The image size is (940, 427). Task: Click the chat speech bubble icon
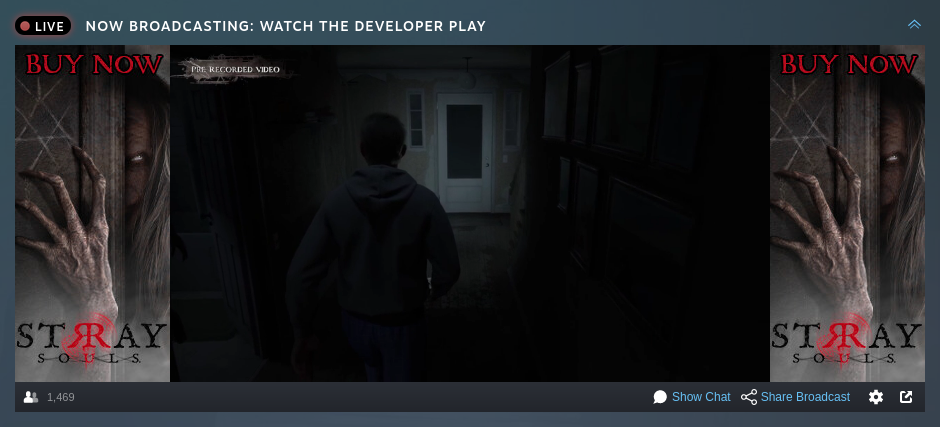click(660, 397)
